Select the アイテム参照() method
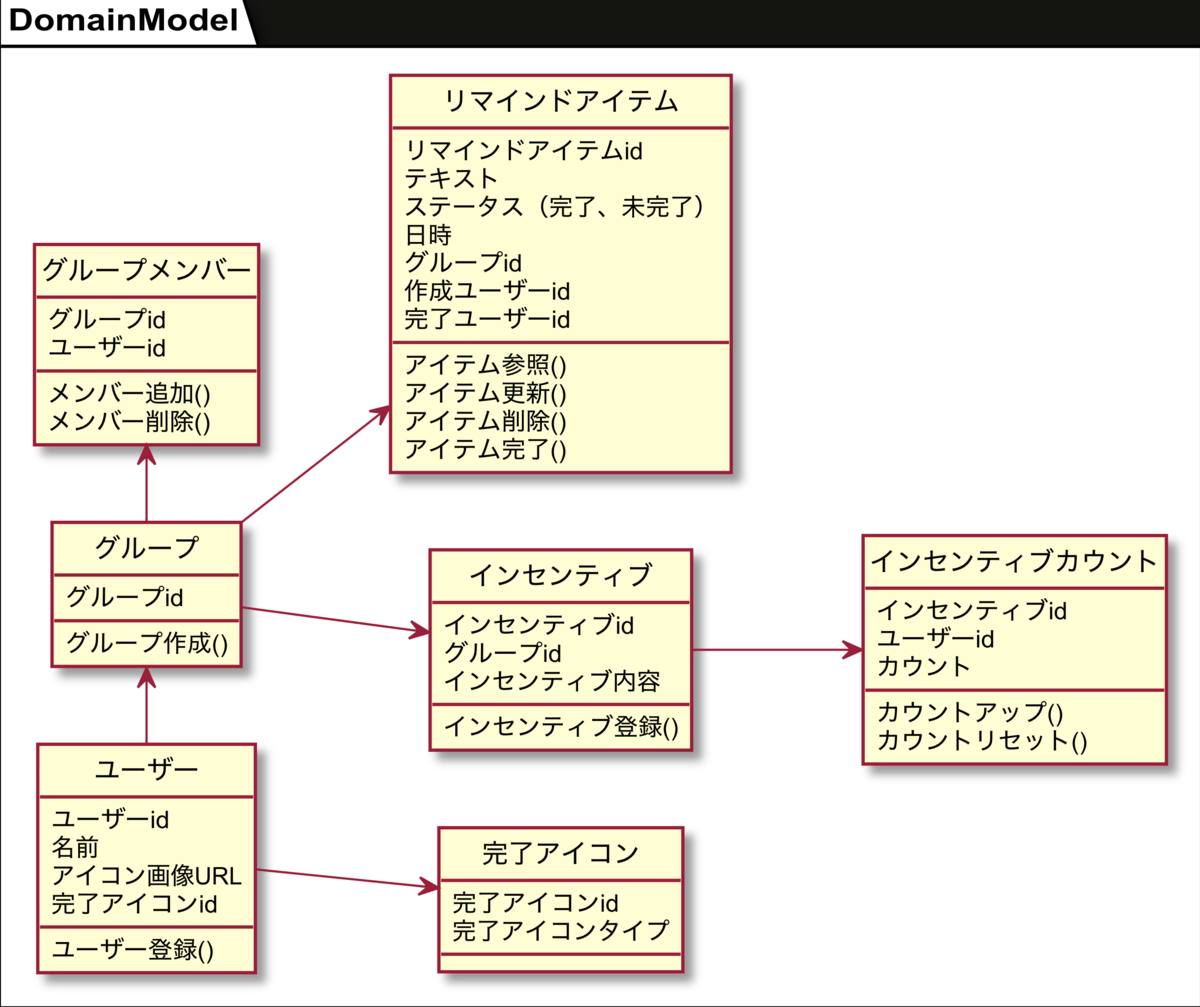The height and width of the screenshot is (1007, 1200). click(x=486, y=365)
